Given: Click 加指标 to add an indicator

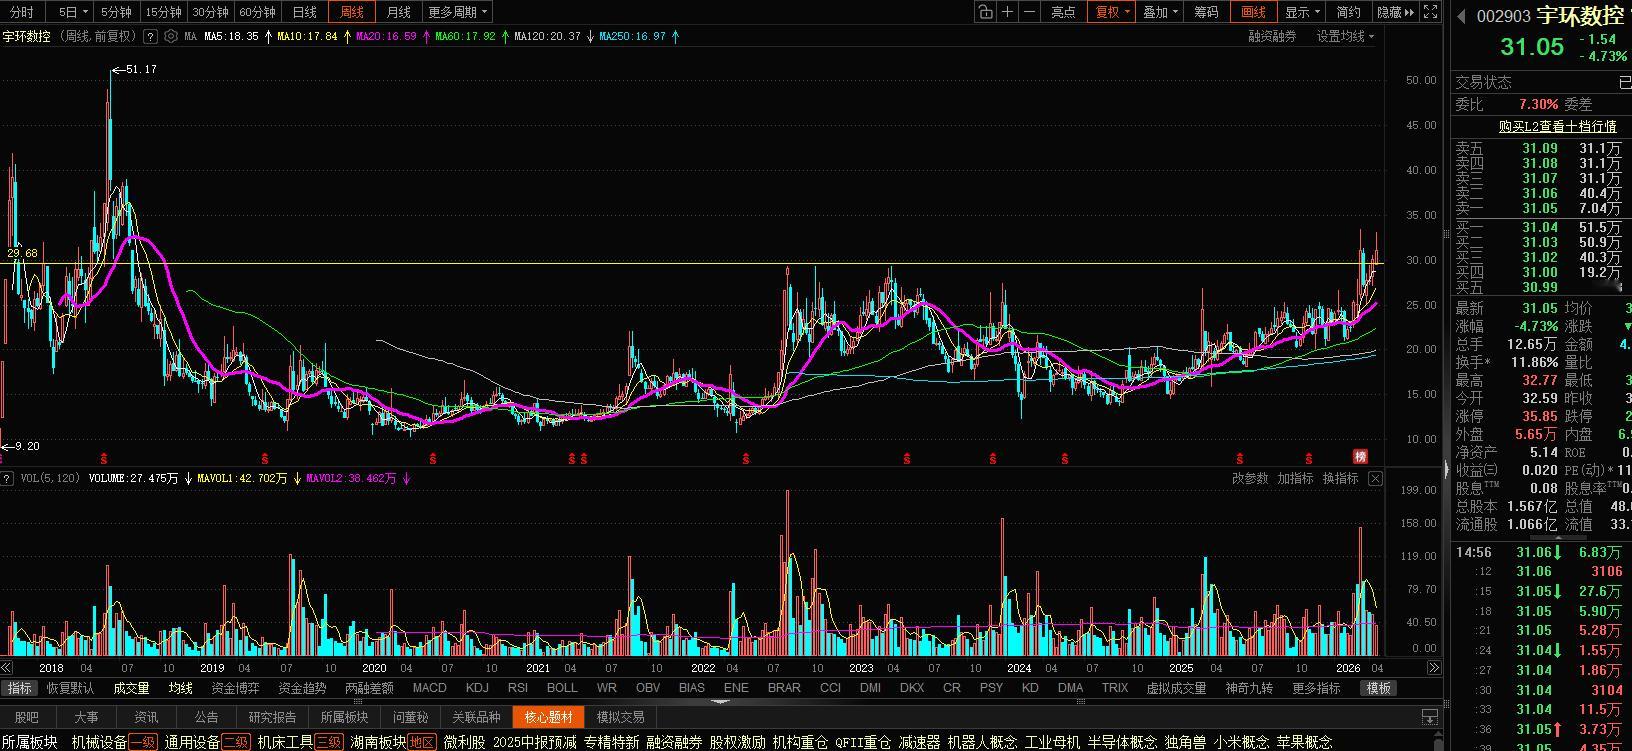Looking at the screenshot, I should (1295, 479).
